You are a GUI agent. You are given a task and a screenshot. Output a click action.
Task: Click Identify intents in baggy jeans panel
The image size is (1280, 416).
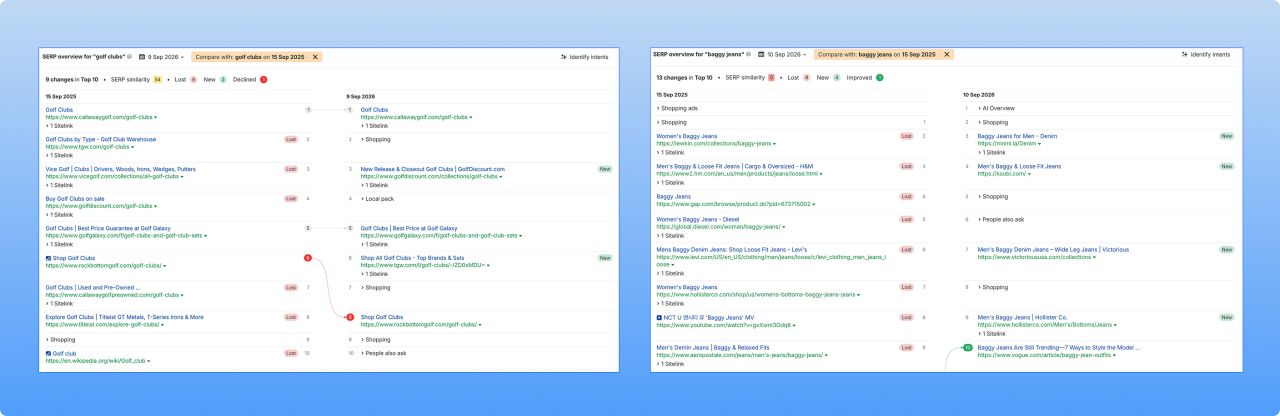click(x=1204, y=54)
